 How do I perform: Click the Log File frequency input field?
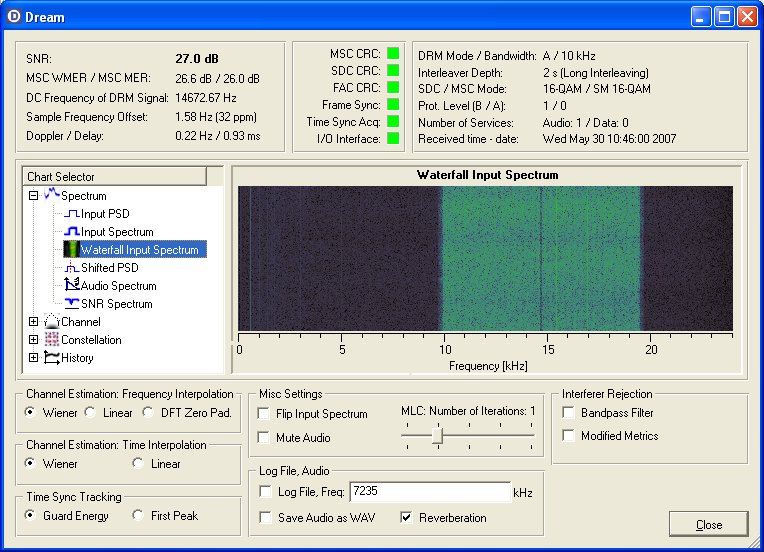[x=428, y=492]
